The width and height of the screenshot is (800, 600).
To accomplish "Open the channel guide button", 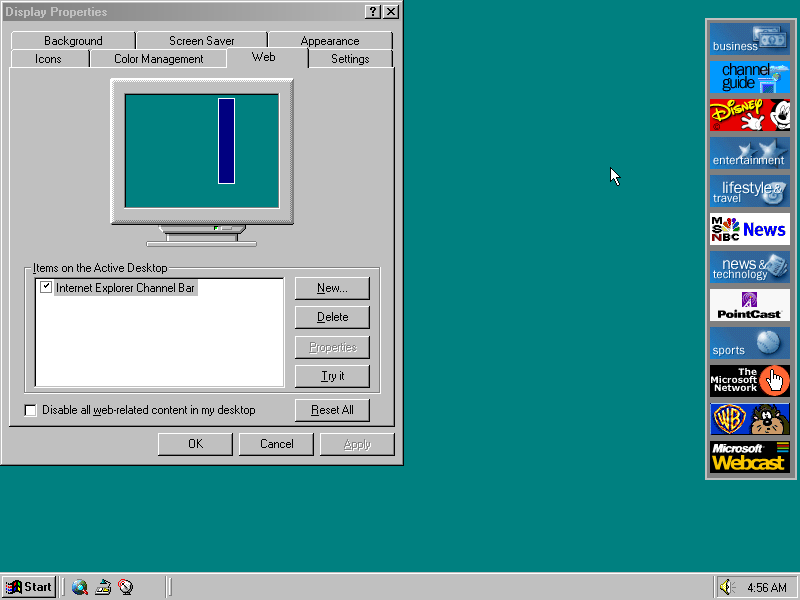I will [x=749, y=77].
